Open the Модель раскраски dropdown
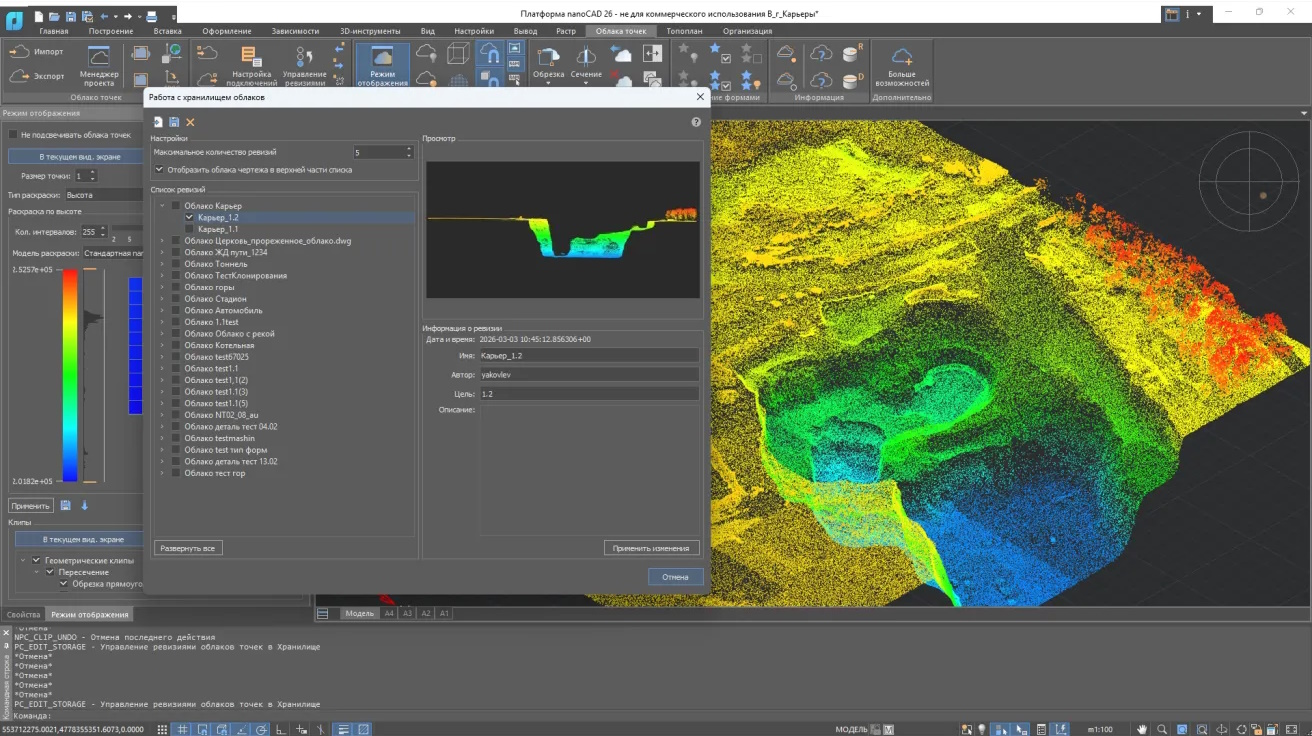Image resolution: width=1312 pixels, height=736 pixels. tap(113, 253)
